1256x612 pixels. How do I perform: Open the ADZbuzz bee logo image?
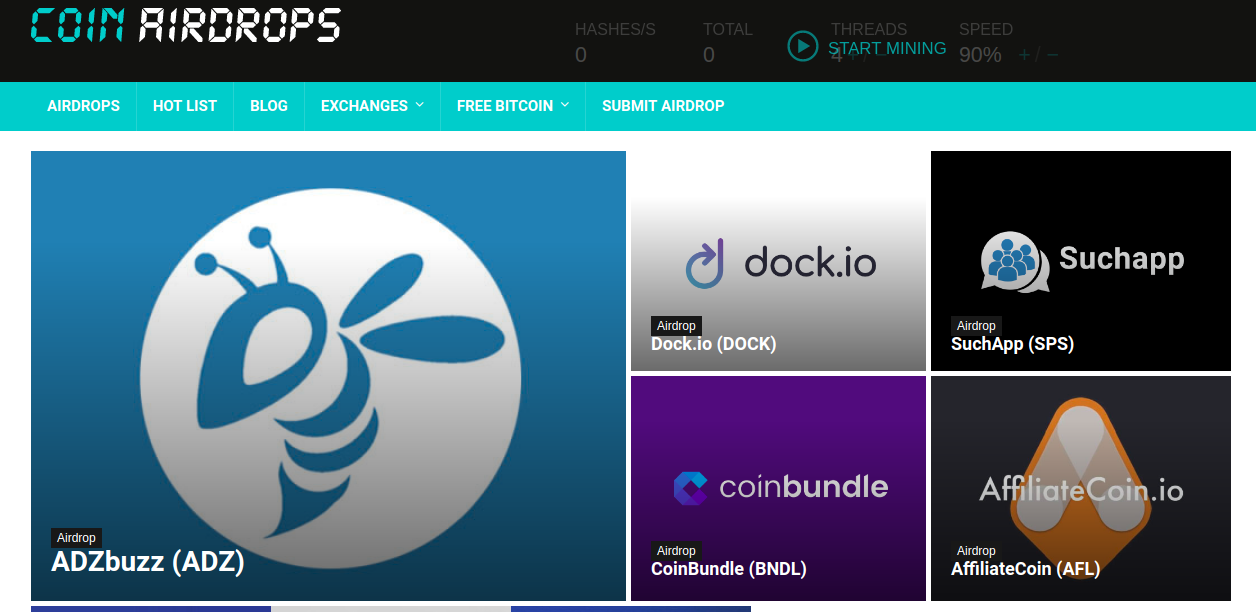coord(328,376)
